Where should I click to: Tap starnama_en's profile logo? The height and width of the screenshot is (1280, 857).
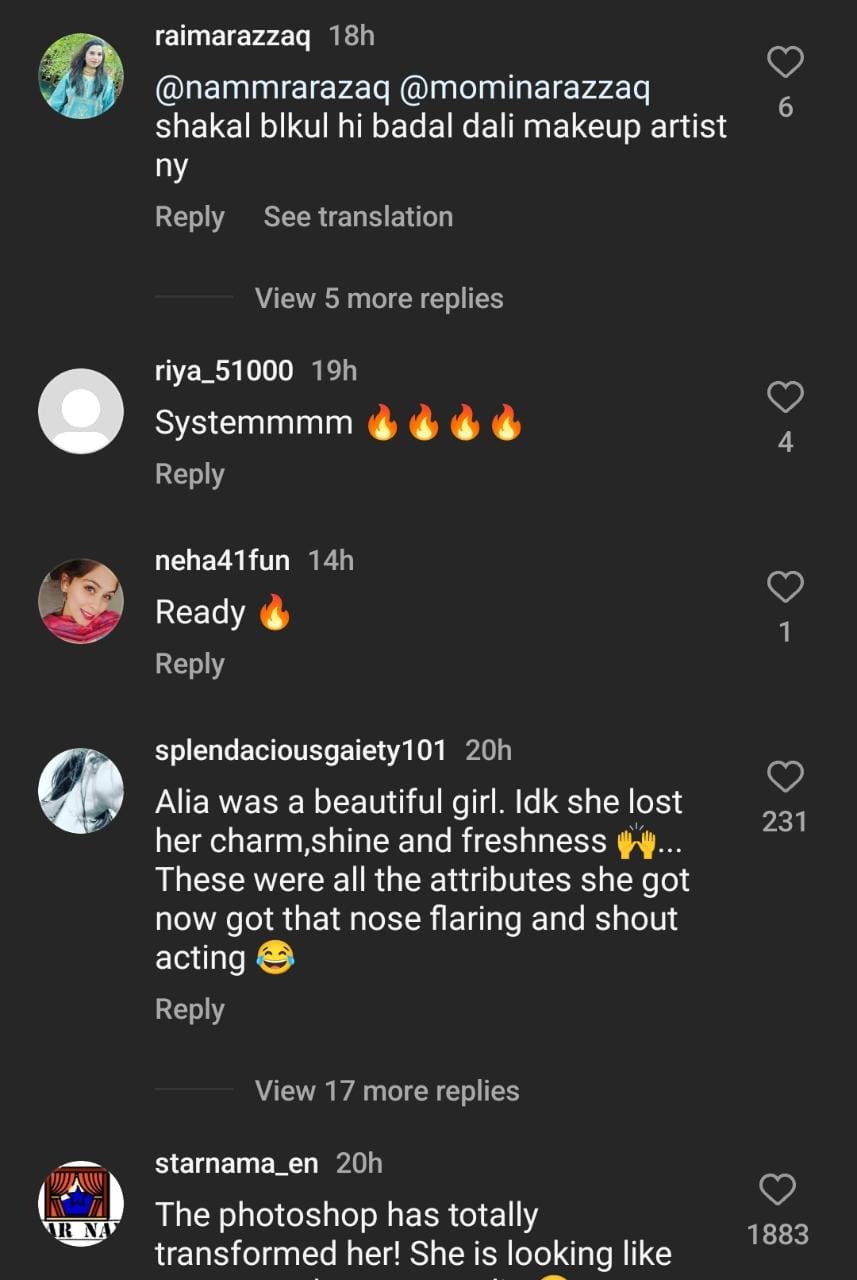click(81, 1204)
